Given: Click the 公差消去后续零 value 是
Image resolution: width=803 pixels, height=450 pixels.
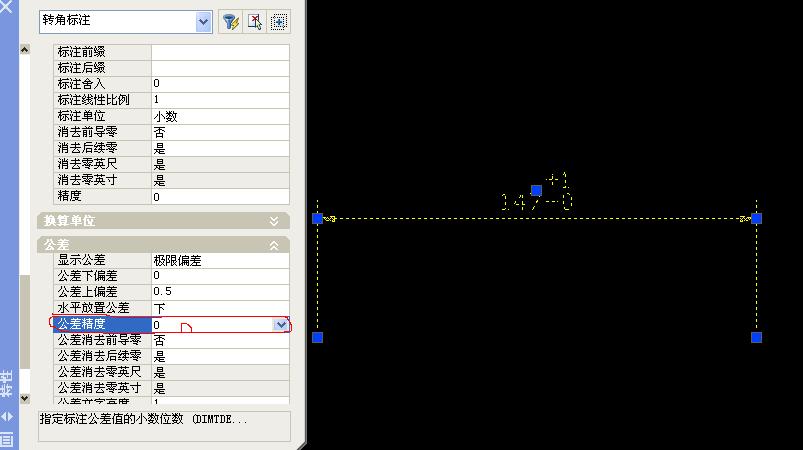Looking at the screenshot, I should coord(220,356).
